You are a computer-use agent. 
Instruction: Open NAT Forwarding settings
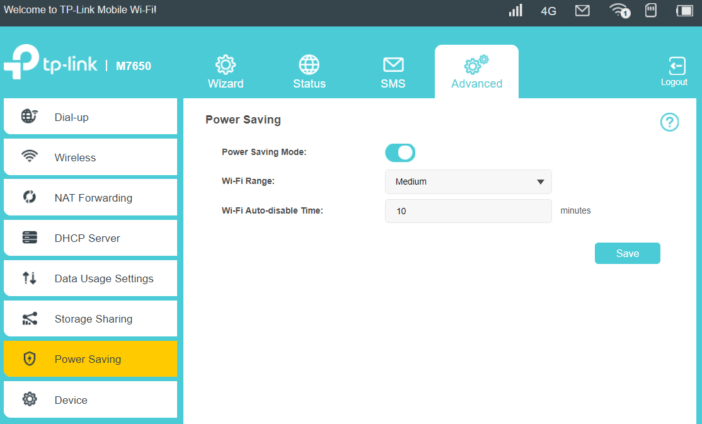(x=90, y=197)
